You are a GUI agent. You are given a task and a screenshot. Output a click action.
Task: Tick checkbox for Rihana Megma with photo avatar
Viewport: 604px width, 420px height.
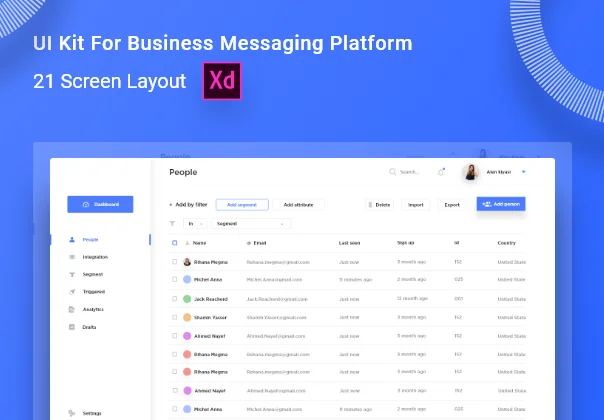tap(174, 262)
